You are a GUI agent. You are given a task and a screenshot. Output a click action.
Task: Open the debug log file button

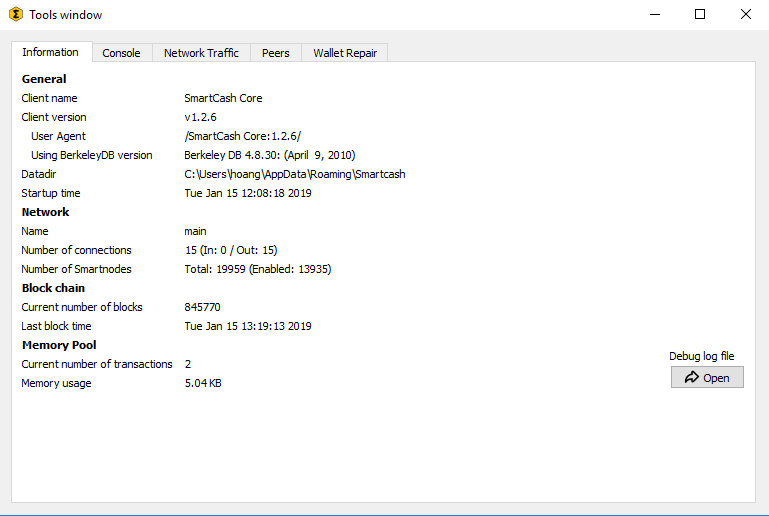click(x=707, y=377)
